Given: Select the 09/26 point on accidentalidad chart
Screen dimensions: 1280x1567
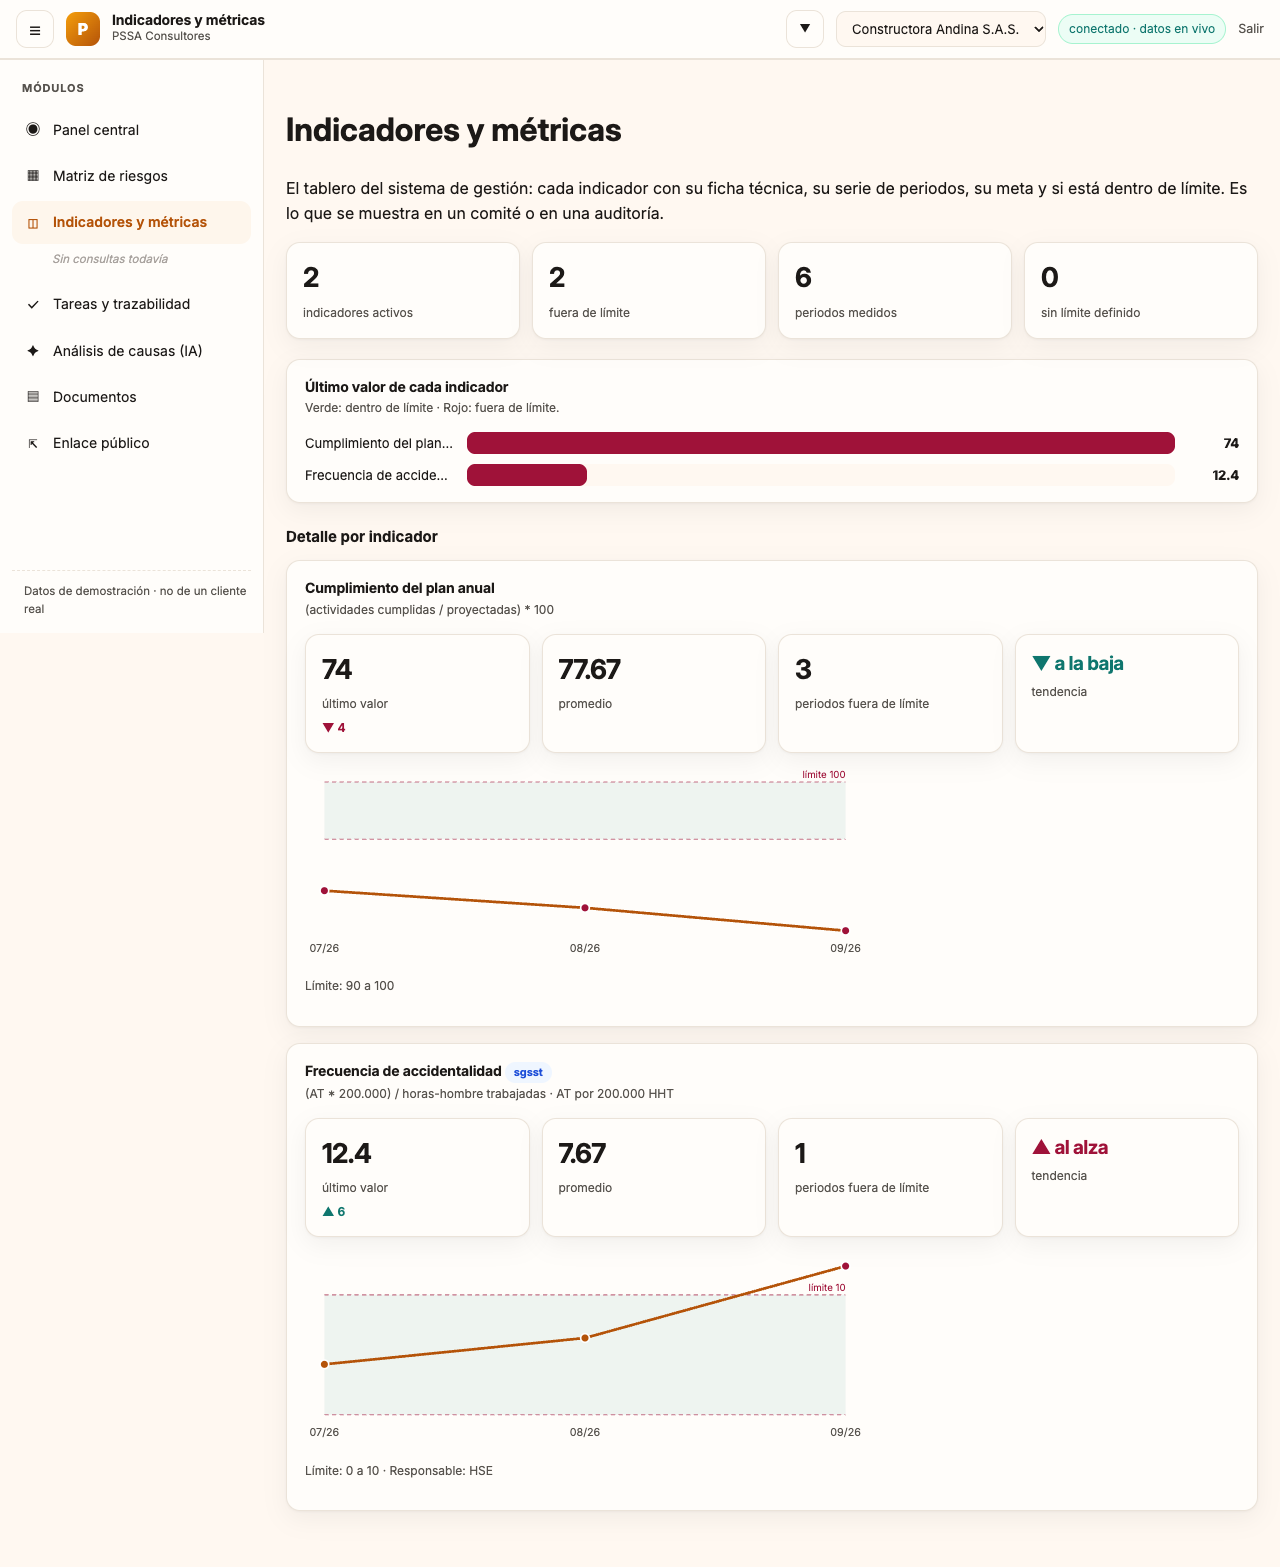Looking at the screenshot, I should point(846,1266).
